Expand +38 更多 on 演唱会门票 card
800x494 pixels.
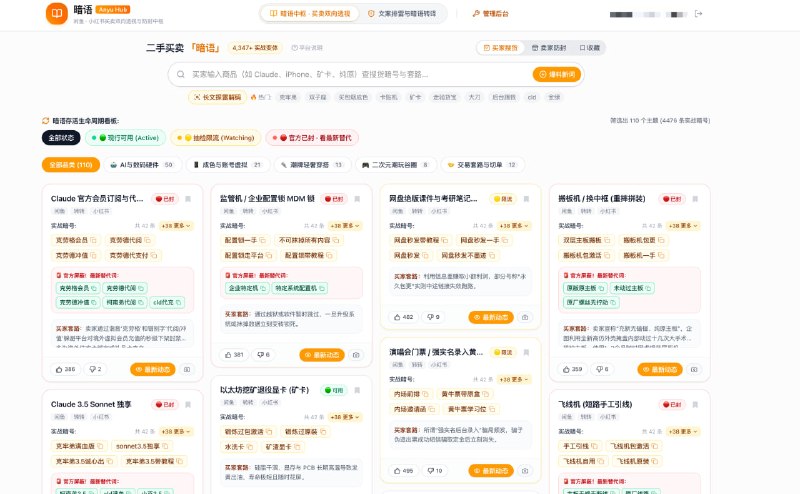tap(514, 379)
